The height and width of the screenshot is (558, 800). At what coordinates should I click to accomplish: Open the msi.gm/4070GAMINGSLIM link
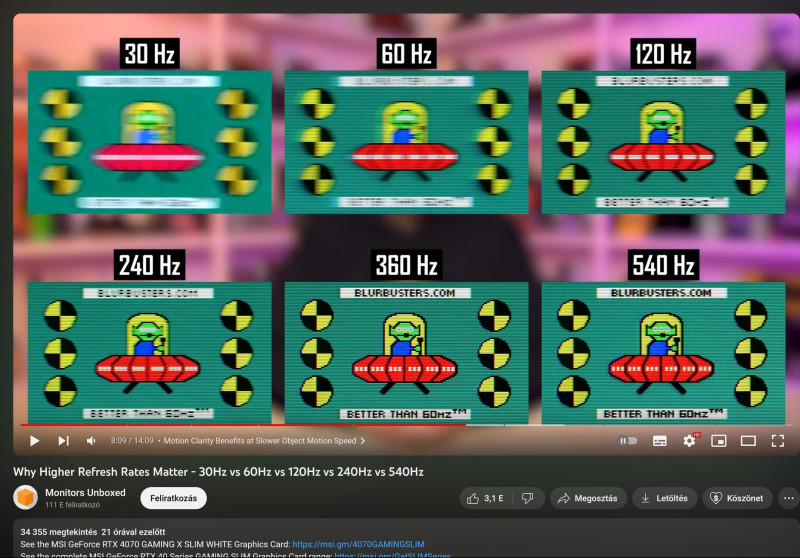pyautogui.click(x=358, y=544)
